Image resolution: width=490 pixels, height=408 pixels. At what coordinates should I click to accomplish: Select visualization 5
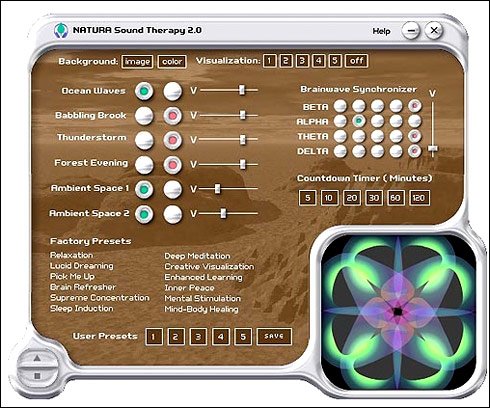click(x=335, y=61)
